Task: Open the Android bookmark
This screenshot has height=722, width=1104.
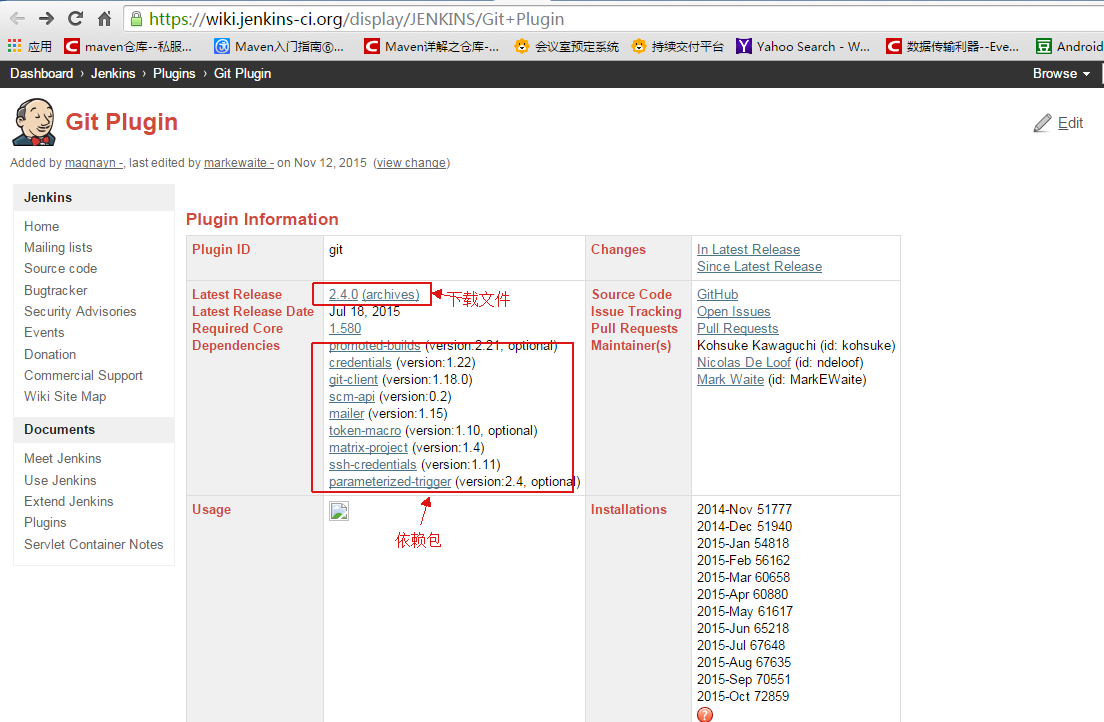Action: coord(1069,46)
